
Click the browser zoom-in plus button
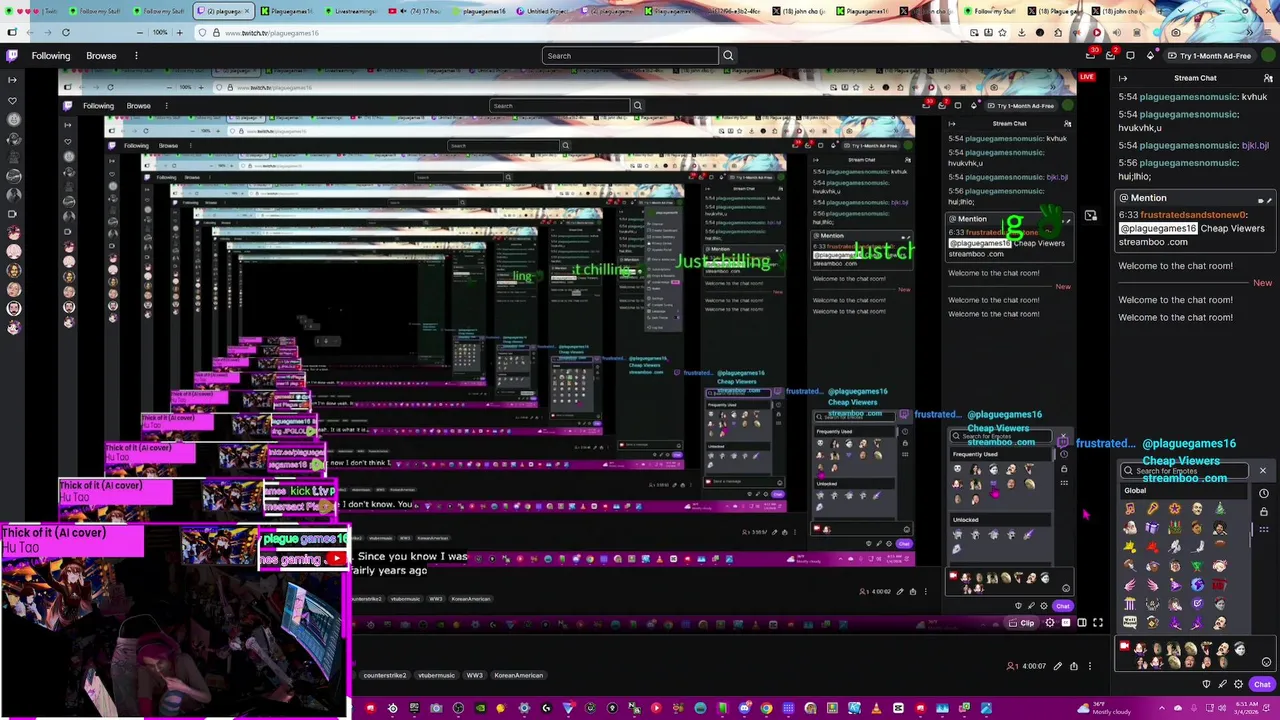[x=180, y=32]
